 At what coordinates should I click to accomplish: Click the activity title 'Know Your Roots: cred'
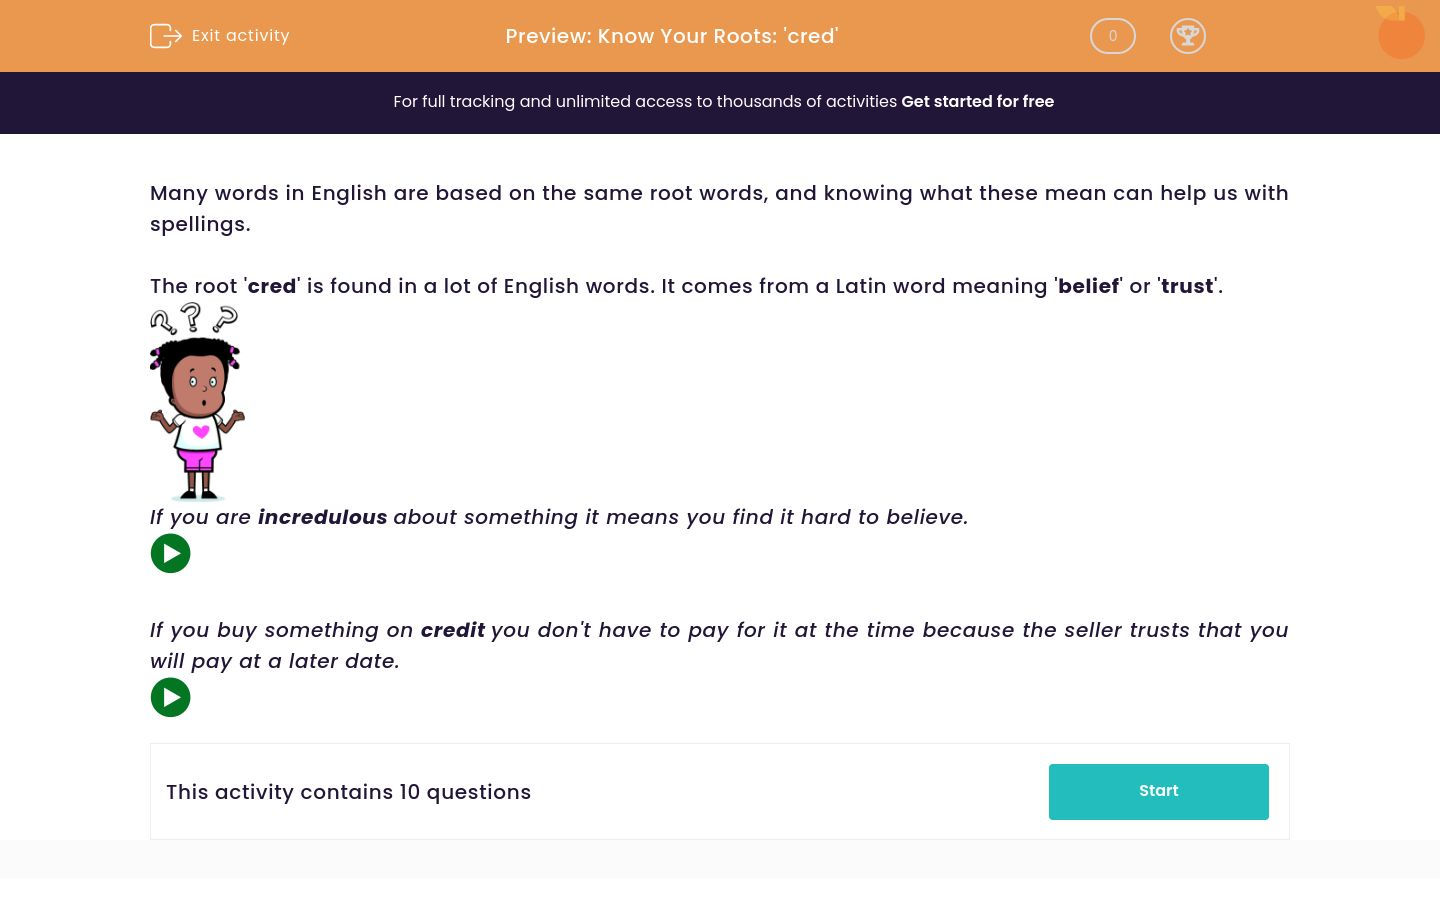[x=671, y=36]
